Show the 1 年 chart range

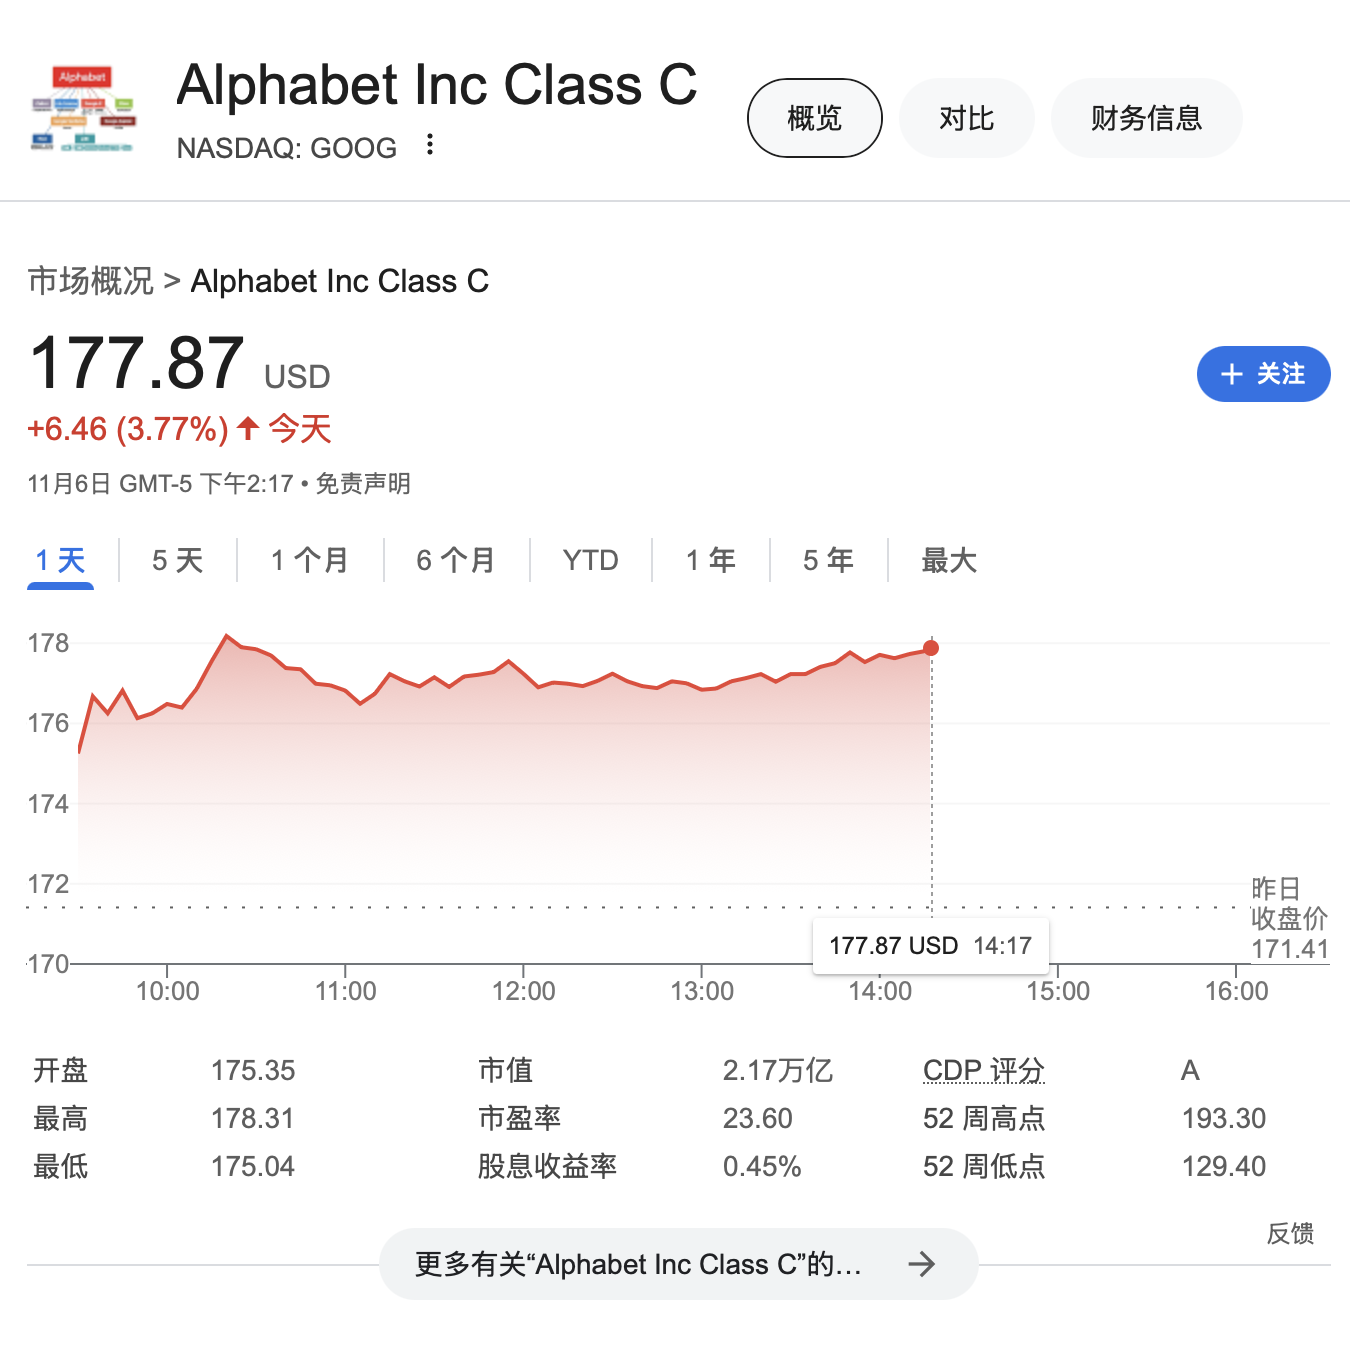pos(710,560)
